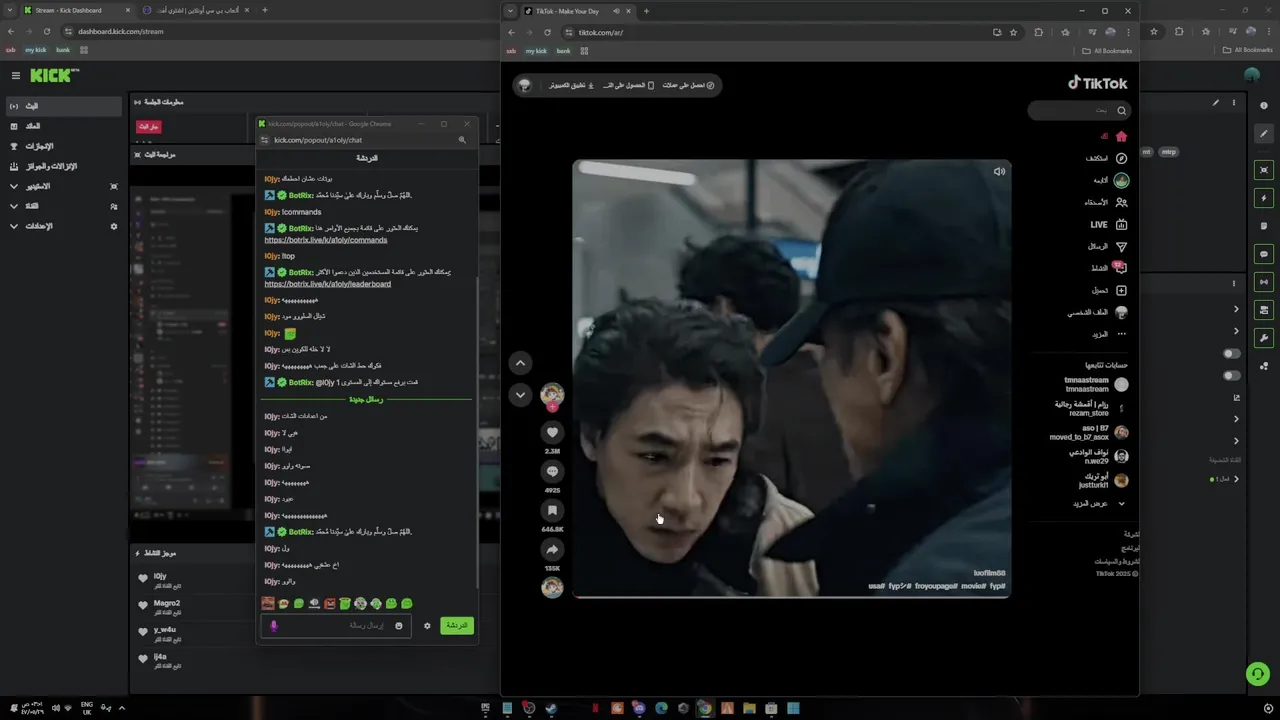This screenshot has height=720, width=1280.
Task: Open File Explorer folder in taskbar
Action: pyautogui.click(x=749, y=708)
